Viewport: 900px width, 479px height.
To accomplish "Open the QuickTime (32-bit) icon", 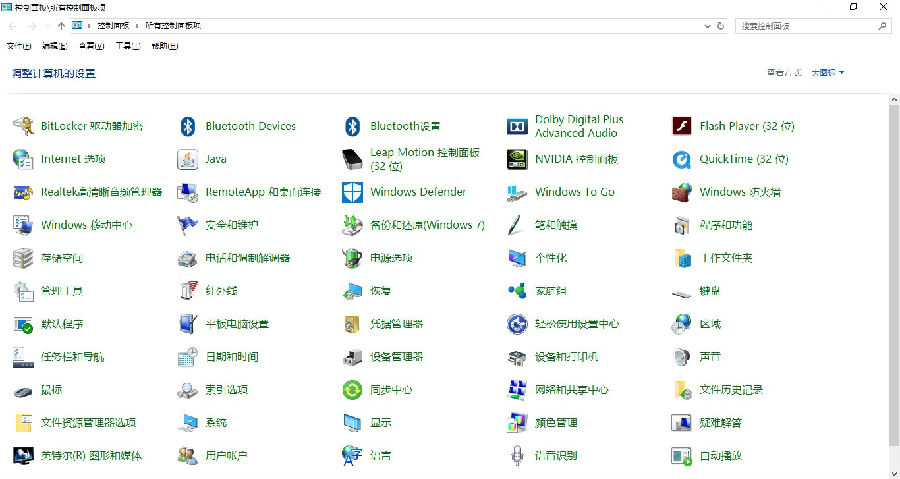I will click(682, 159).
